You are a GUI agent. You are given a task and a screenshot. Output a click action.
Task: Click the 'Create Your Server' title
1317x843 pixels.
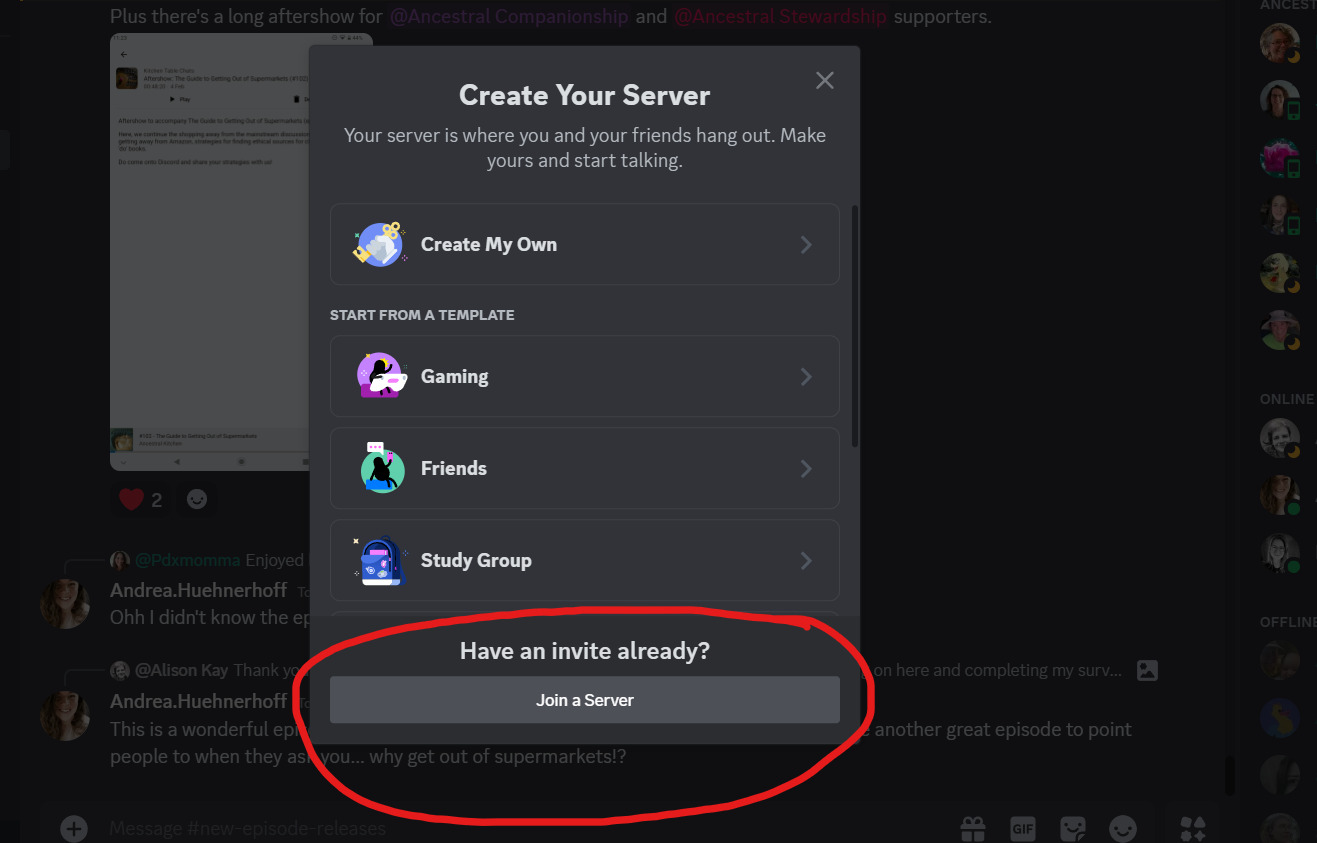tap(585, 95)
